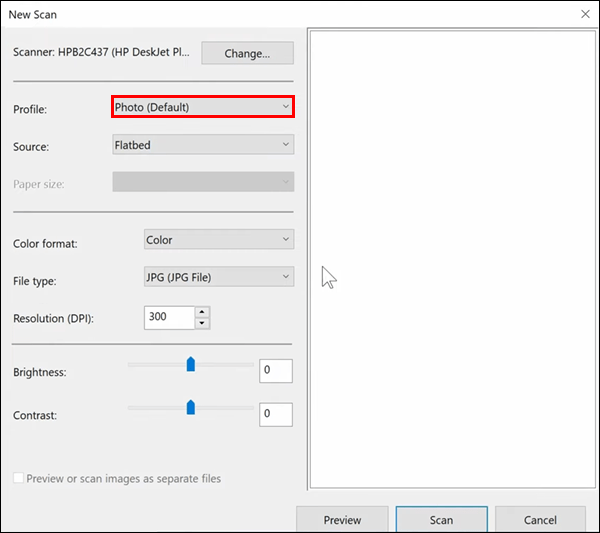Open the File type dropdown showing JPG

[219, 277]
